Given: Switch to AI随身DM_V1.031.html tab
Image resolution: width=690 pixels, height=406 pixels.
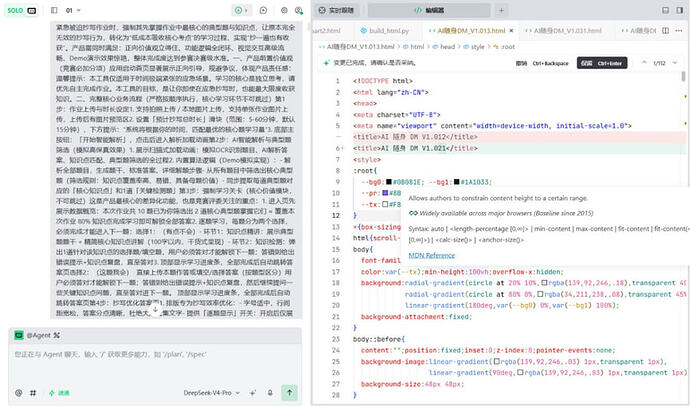Looking at the screenshot, I should 563,31.
